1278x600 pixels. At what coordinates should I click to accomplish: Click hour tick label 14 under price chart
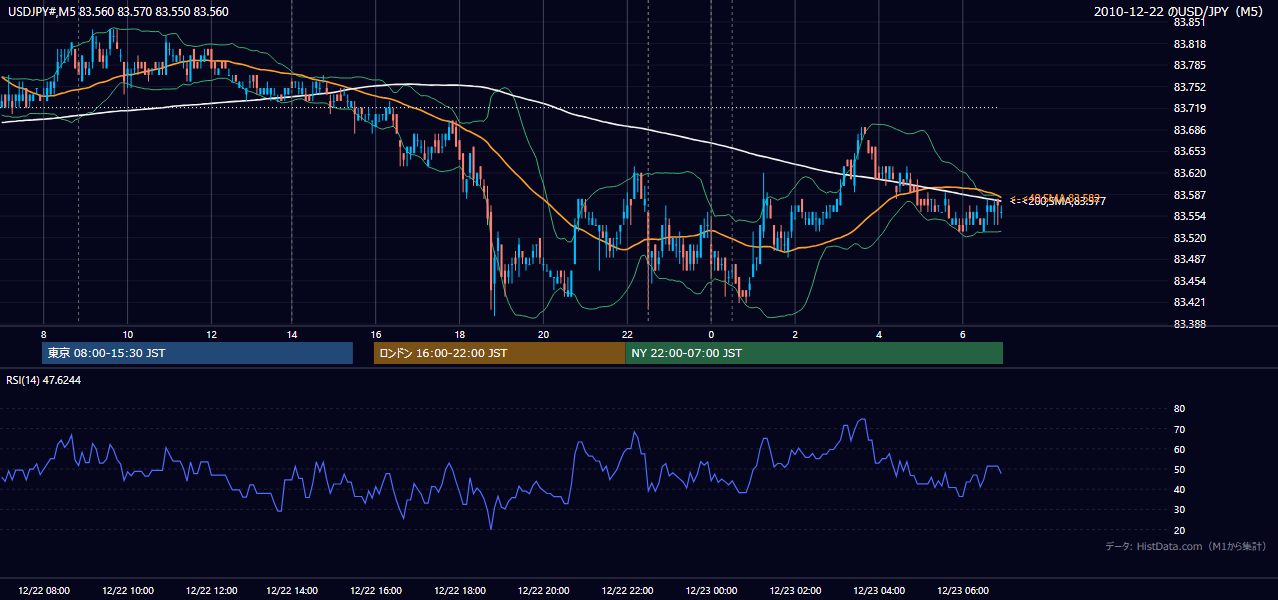(x=292, y=334)
